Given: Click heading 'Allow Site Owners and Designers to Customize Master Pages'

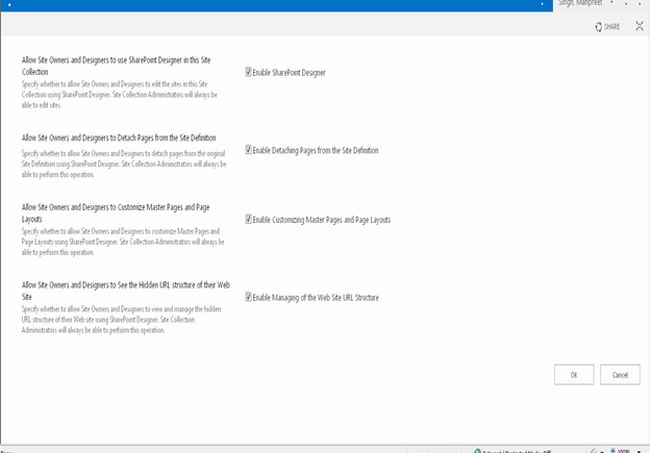Looking at the screenshot, I should coord(116,213).
